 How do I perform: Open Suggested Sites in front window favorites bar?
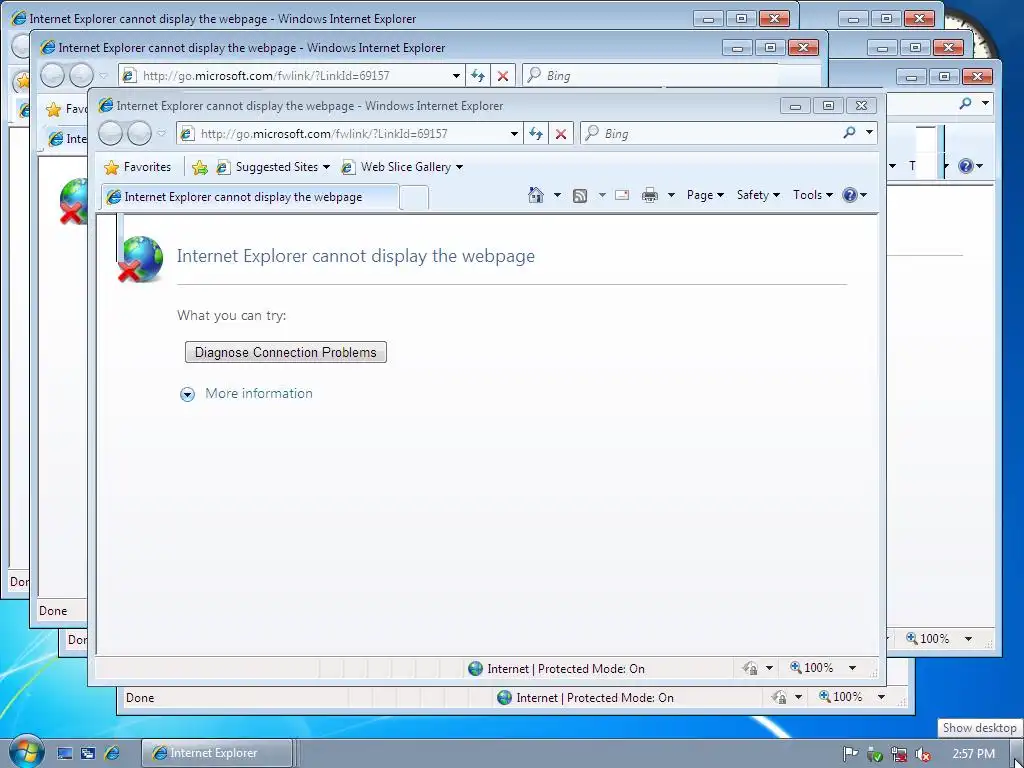[273, 167]
